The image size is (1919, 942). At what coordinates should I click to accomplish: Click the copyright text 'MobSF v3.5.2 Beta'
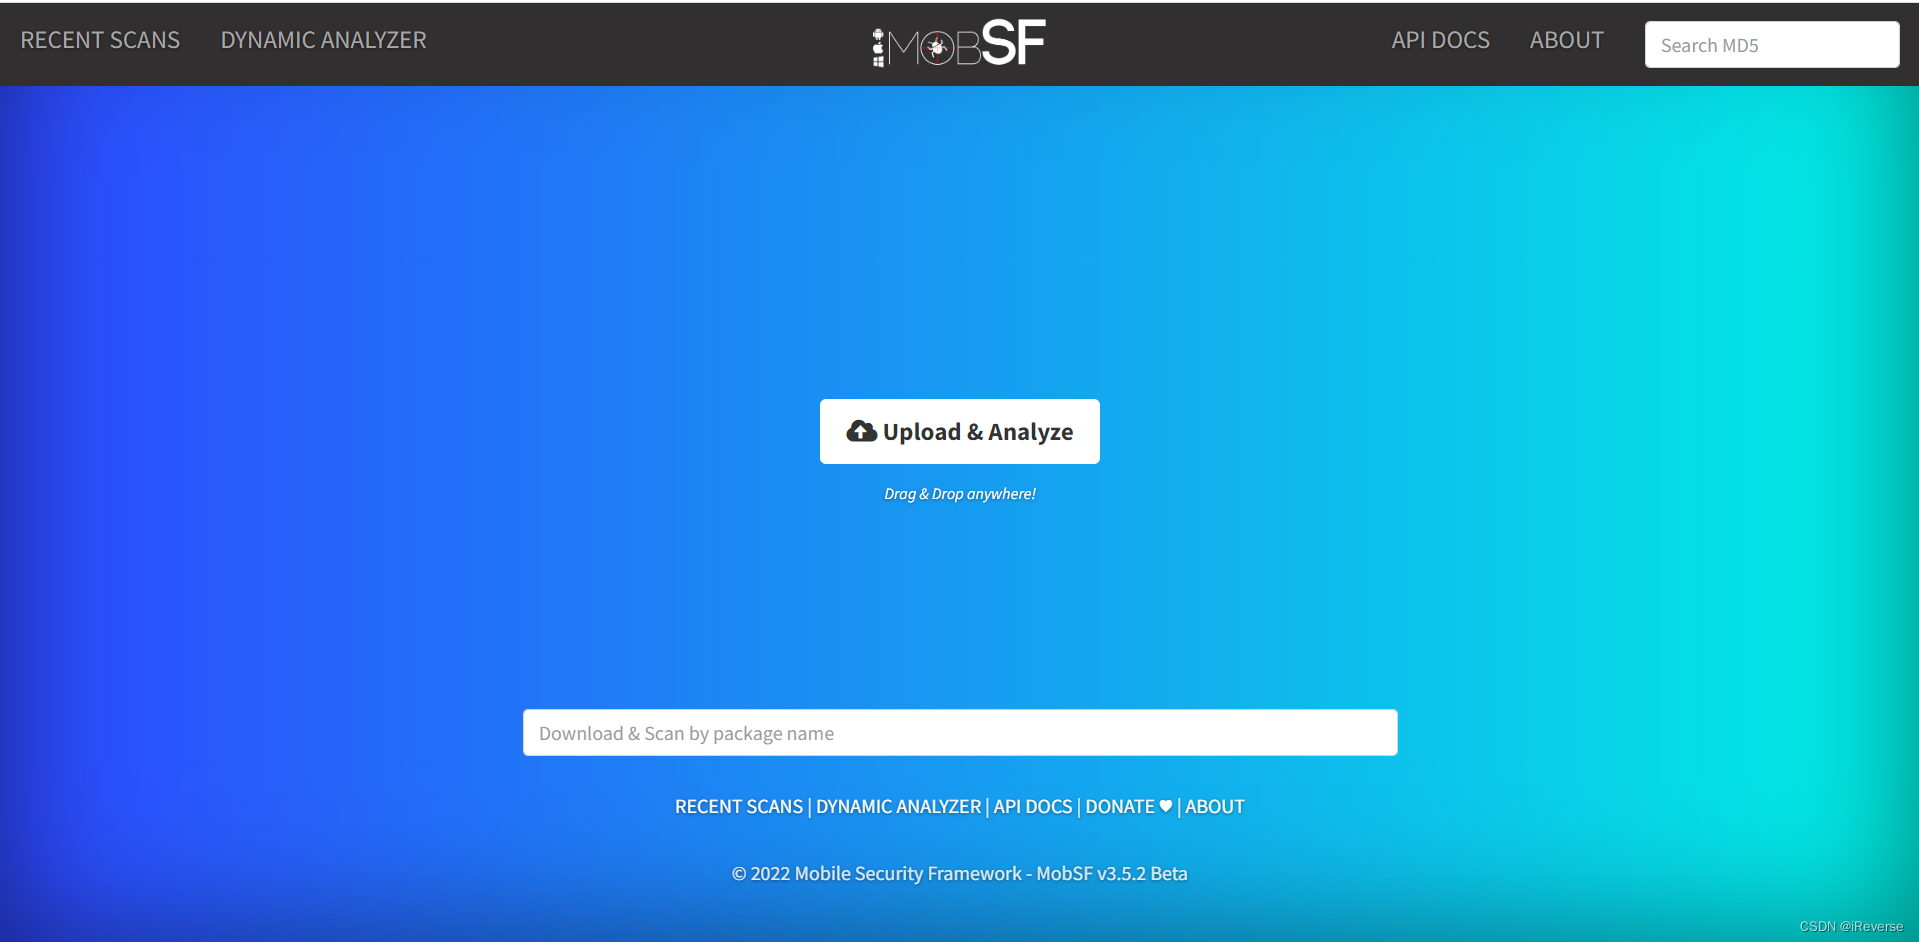[1111, 873]
